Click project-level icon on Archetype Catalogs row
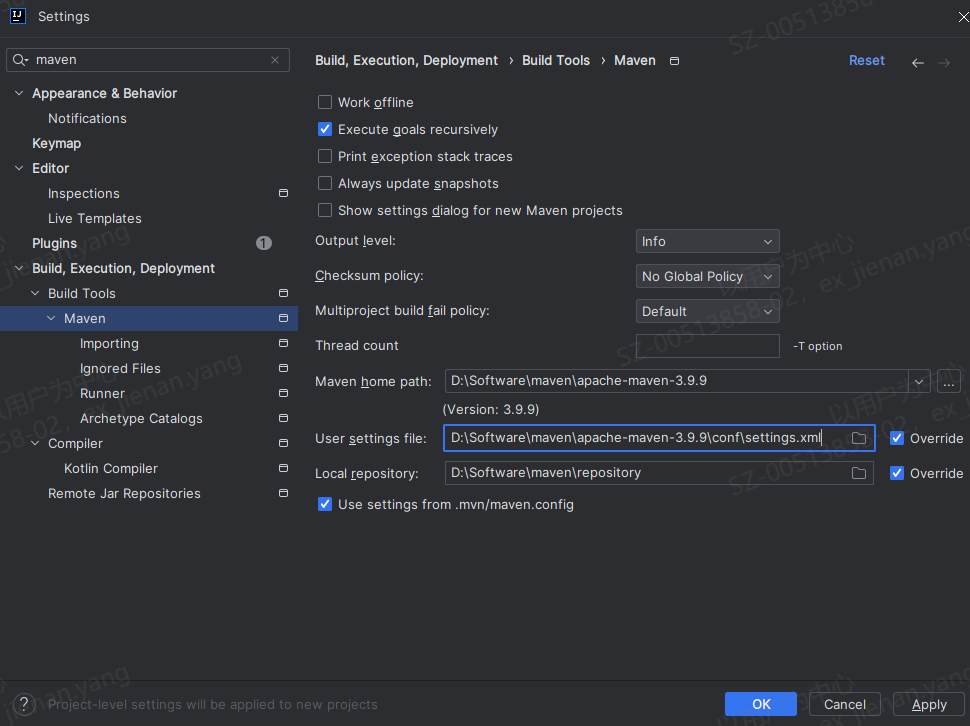This screenshot has height=726, width=970. pos(283,418)
